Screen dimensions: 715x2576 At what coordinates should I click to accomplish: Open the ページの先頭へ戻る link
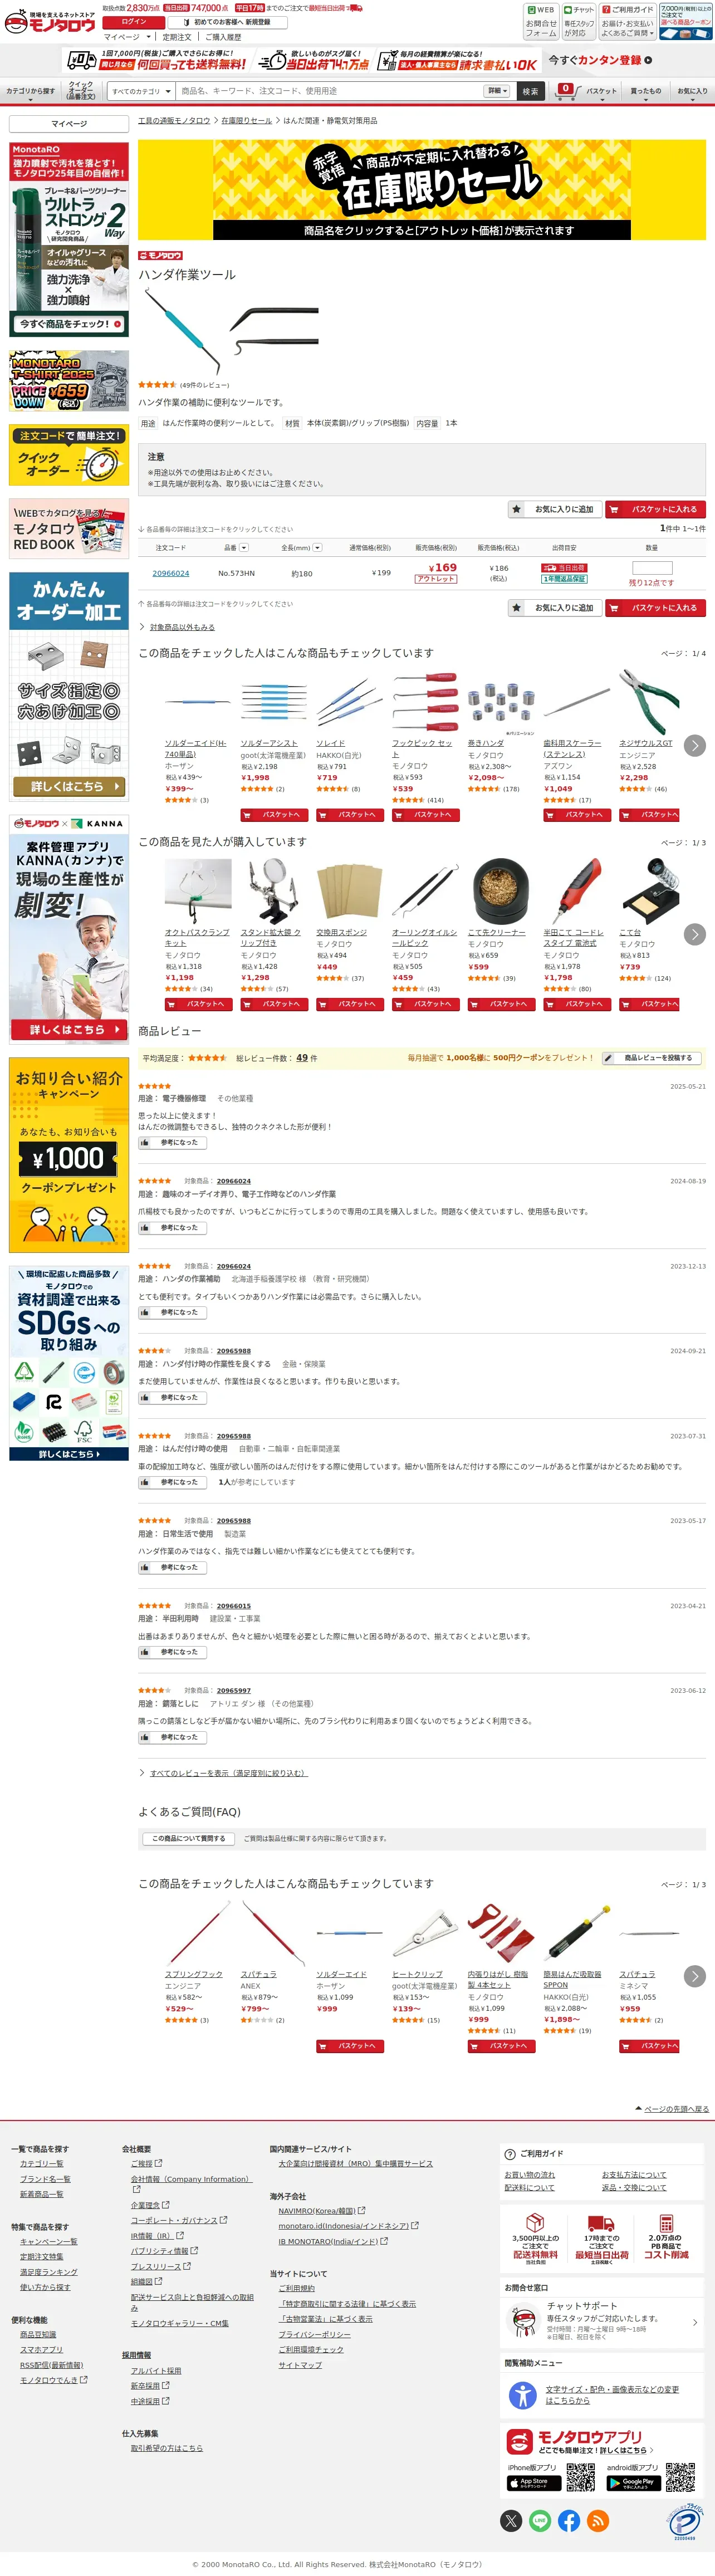click(x=676, y=2108)
